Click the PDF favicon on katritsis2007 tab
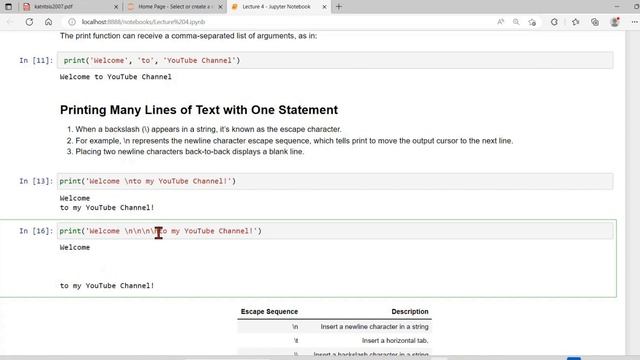The image size is (640, 360). 27,7
